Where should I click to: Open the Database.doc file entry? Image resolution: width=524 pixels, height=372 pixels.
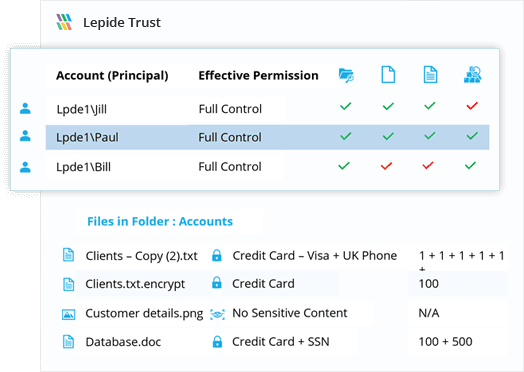click(x=123, y=342)
